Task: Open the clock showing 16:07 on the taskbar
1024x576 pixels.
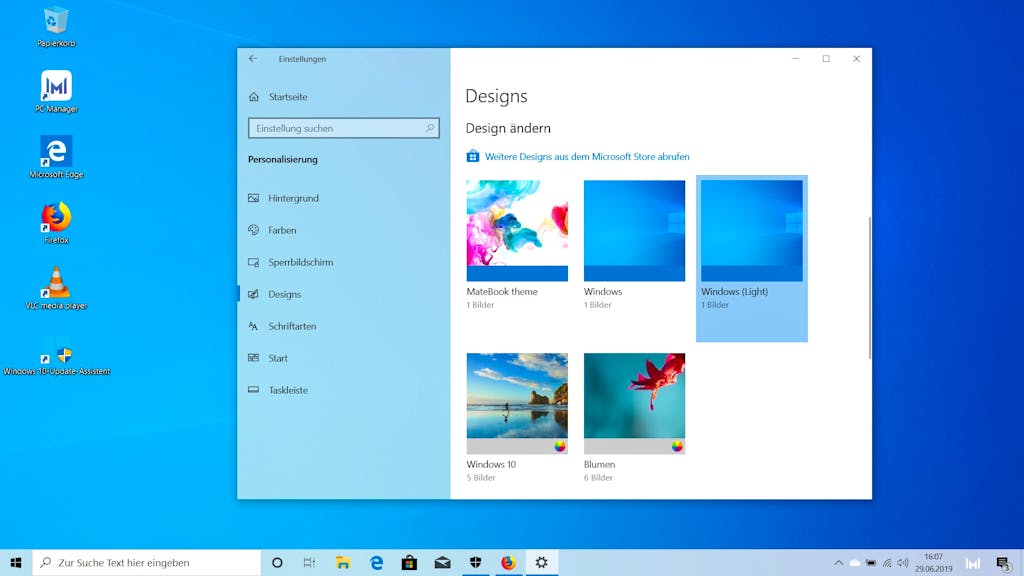Action: click(x=934, y=562)
